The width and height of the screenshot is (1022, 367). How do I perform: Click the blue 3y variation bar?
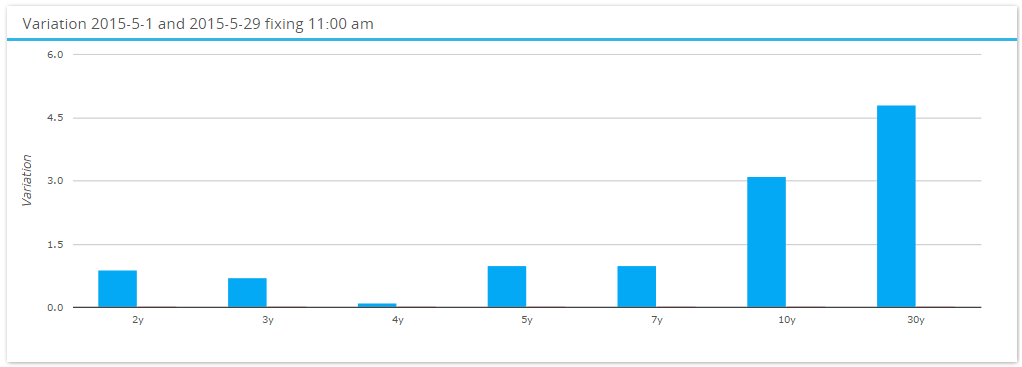pyautogui.click(x=247, y=293)
